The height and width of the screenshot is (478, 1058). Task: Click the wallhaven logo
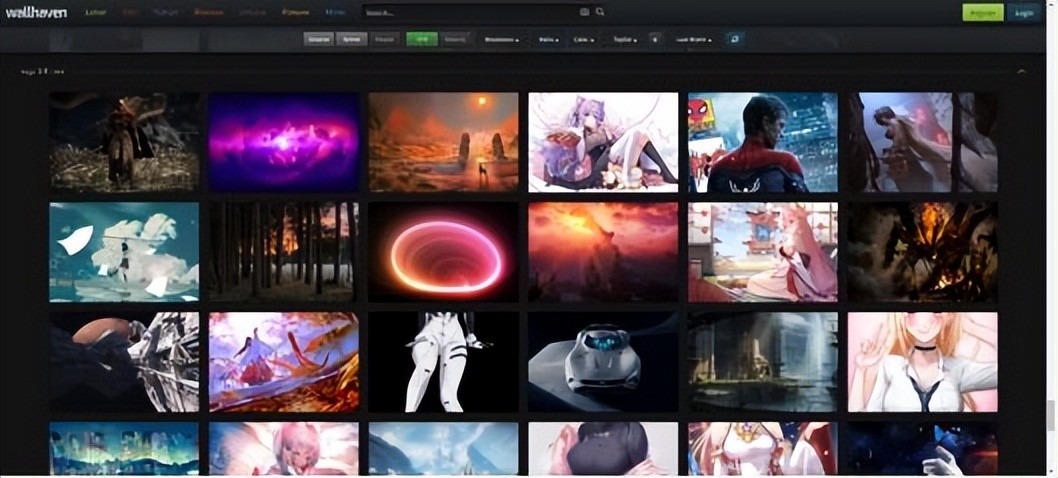[36, 12]
